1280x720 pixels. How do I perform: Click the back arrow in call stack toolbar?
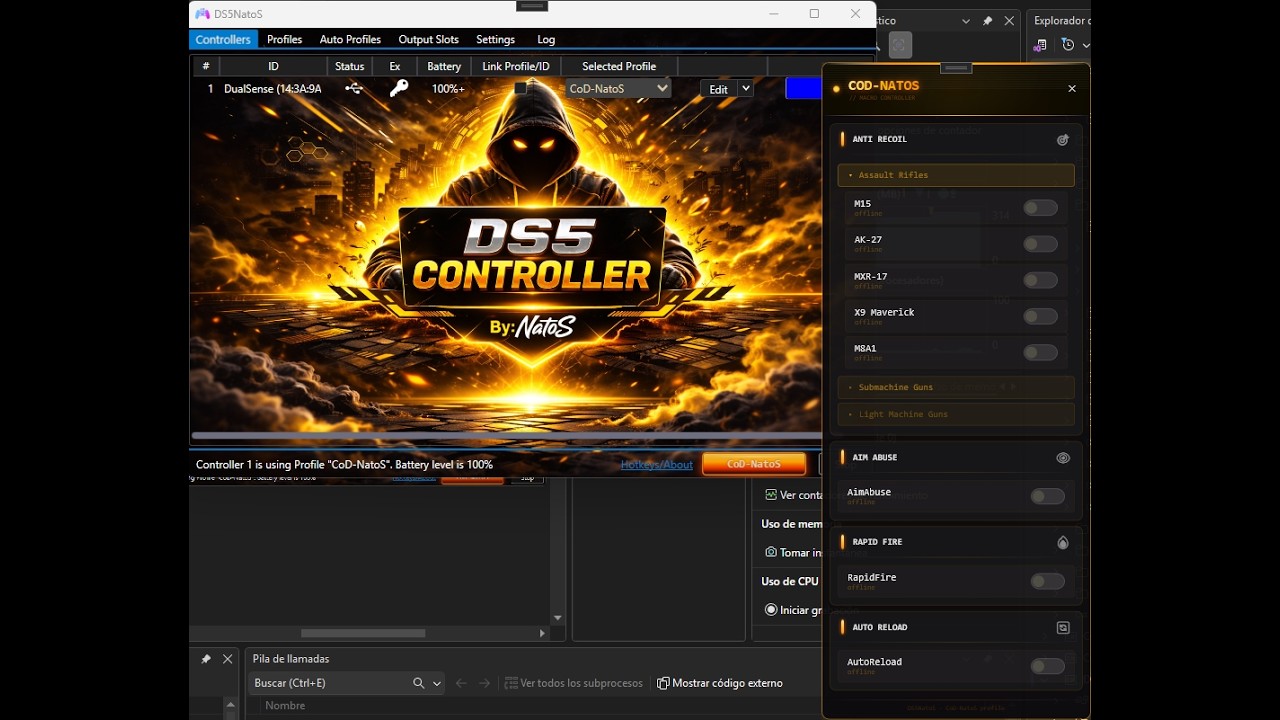click(x=461, y=683)
